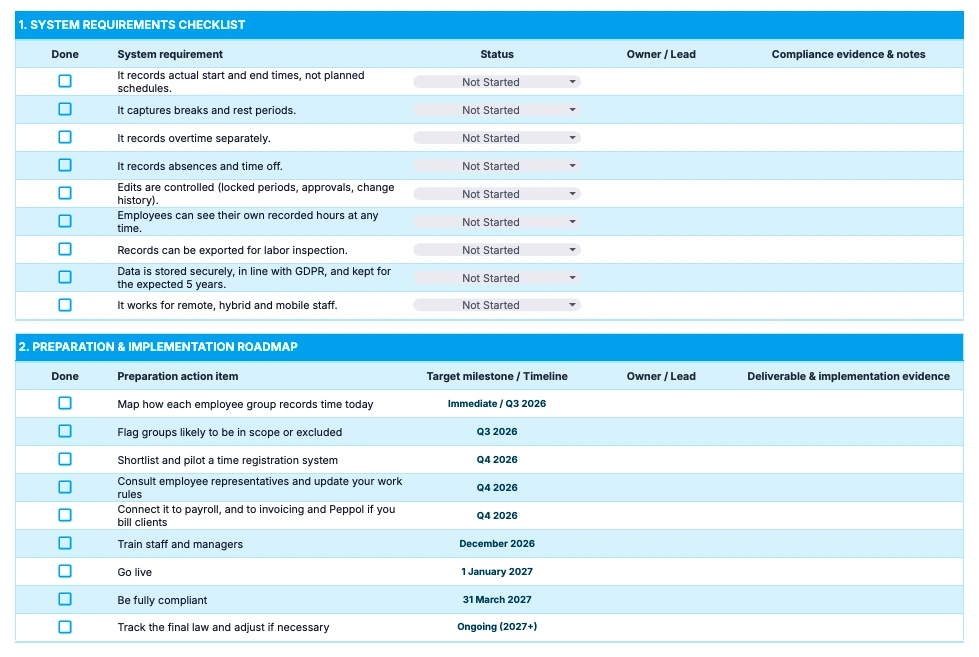Select 'Deliverable & implementation evidence' header
Viewport: 979px width, 657px height.
coord(849,377)
